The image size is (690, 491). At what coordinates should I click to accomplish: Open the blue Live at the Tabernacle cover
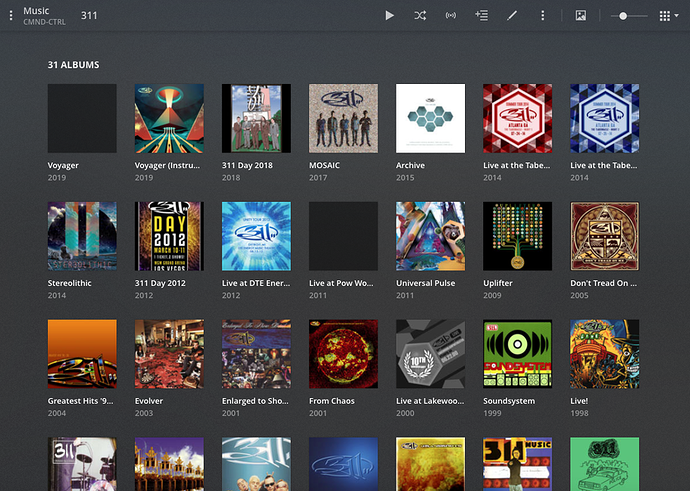pos(605,118)
